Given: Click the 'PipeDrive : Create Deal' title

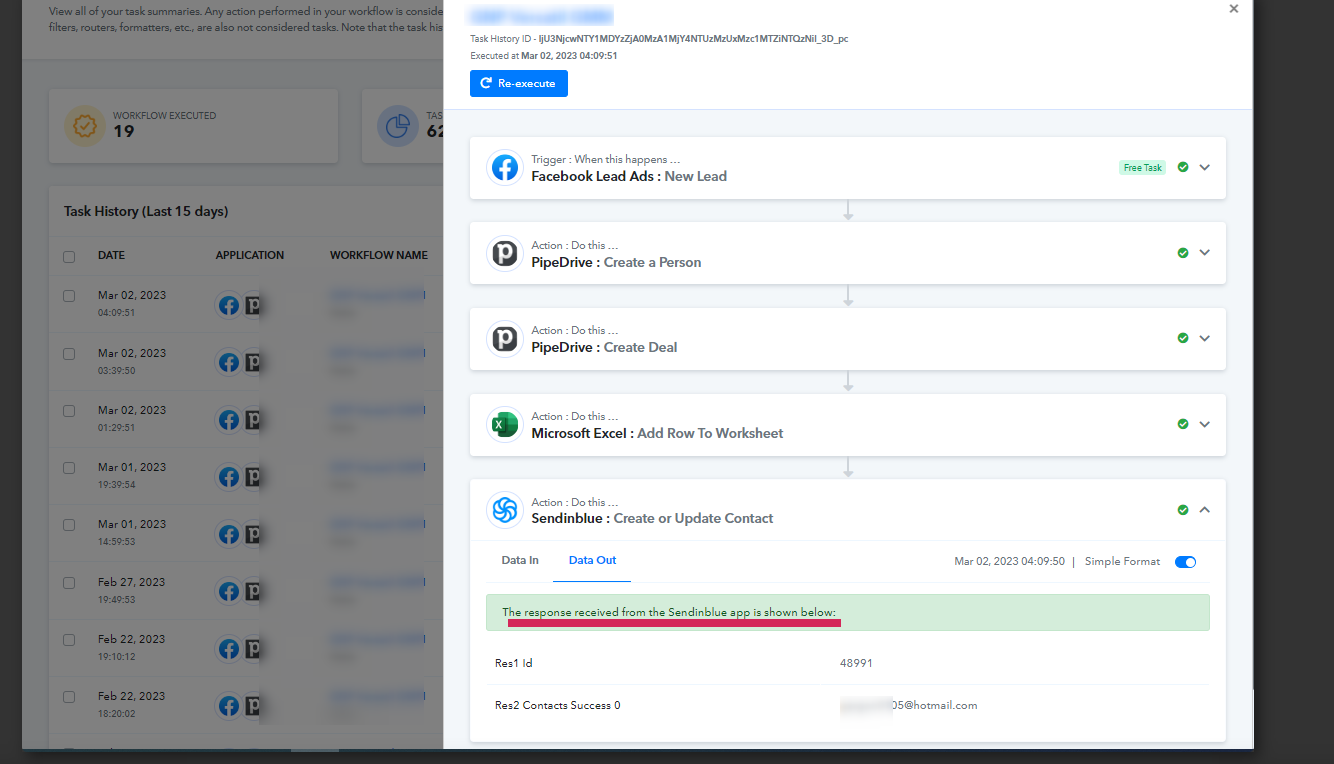Looking at the screenshot, I should tap(604, 348).
